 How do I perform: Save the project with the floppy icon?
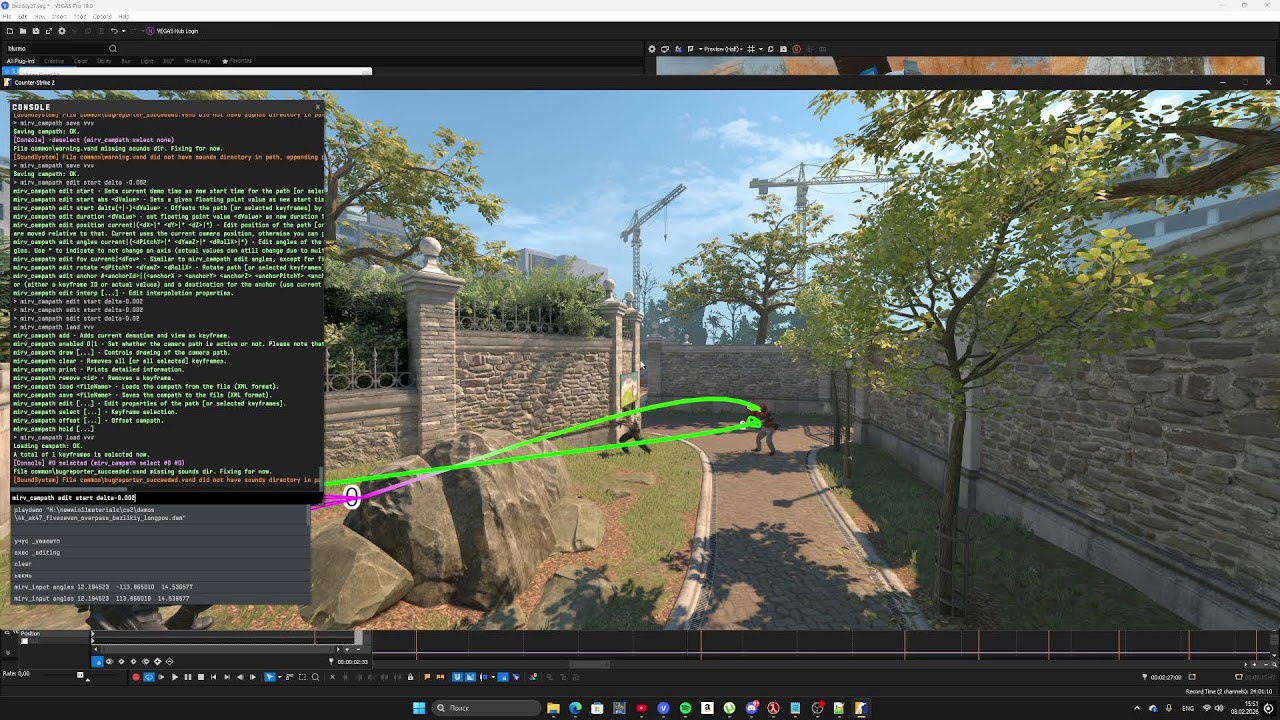(36, 31)
